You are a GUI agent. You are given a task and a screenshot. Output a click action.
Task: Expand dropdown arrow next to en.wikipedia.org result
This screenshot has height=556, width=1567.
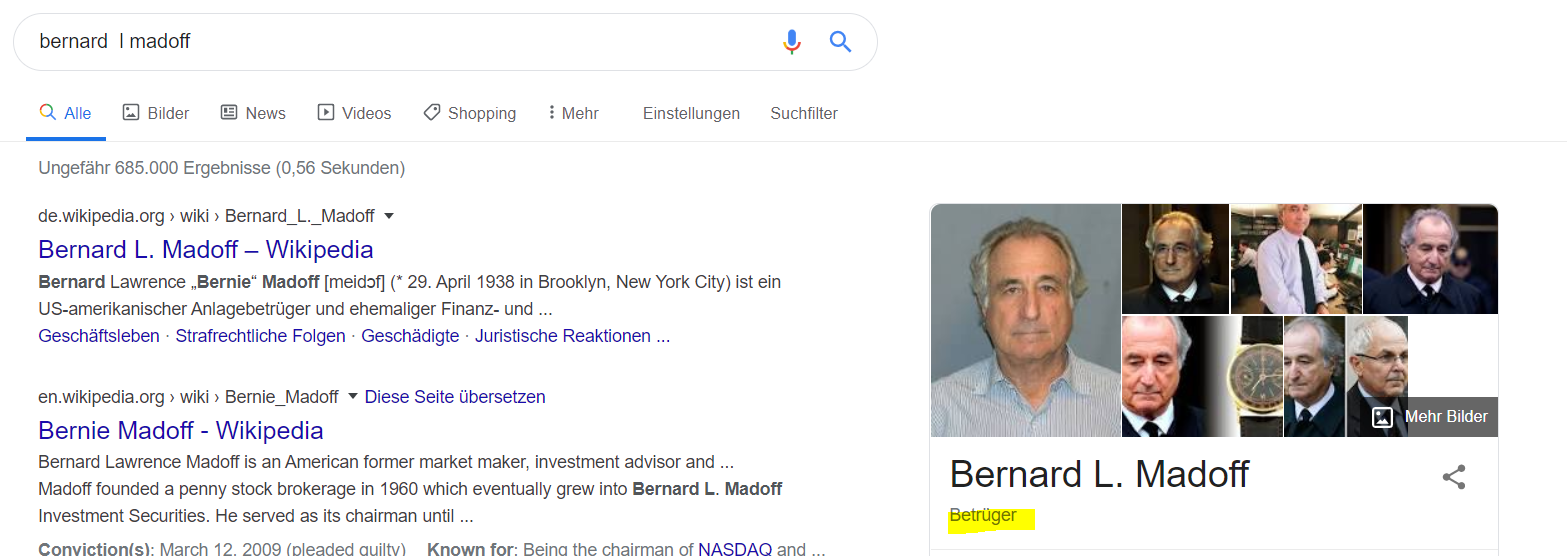pyautogui.click(x=352, y=397)
